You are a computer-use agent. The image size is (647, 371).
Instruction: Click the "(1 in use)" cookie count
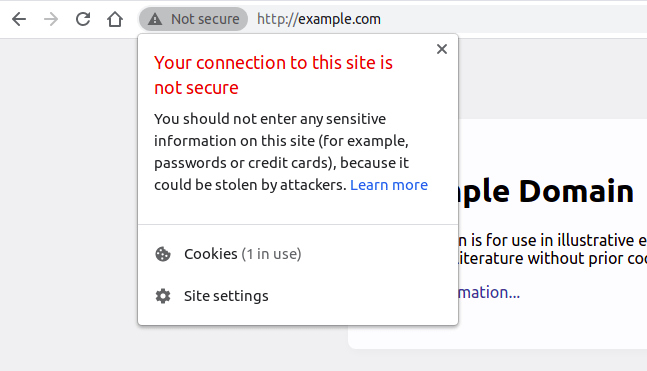click(272, 254)
